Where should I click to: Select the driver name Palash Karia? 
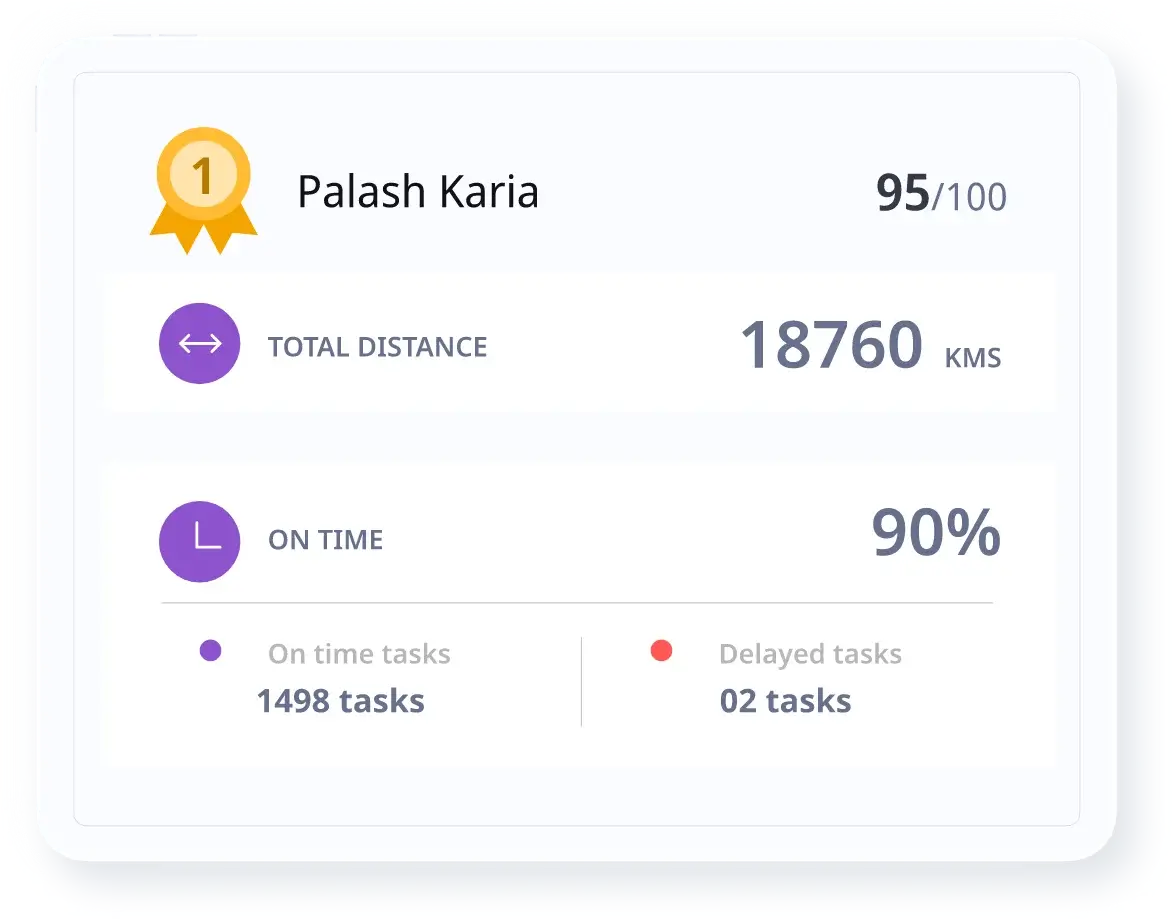(418, 191)
